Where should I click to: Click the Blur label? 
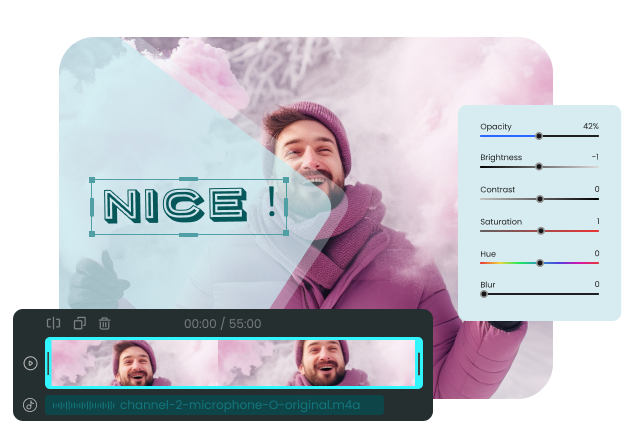click(488, 285)
